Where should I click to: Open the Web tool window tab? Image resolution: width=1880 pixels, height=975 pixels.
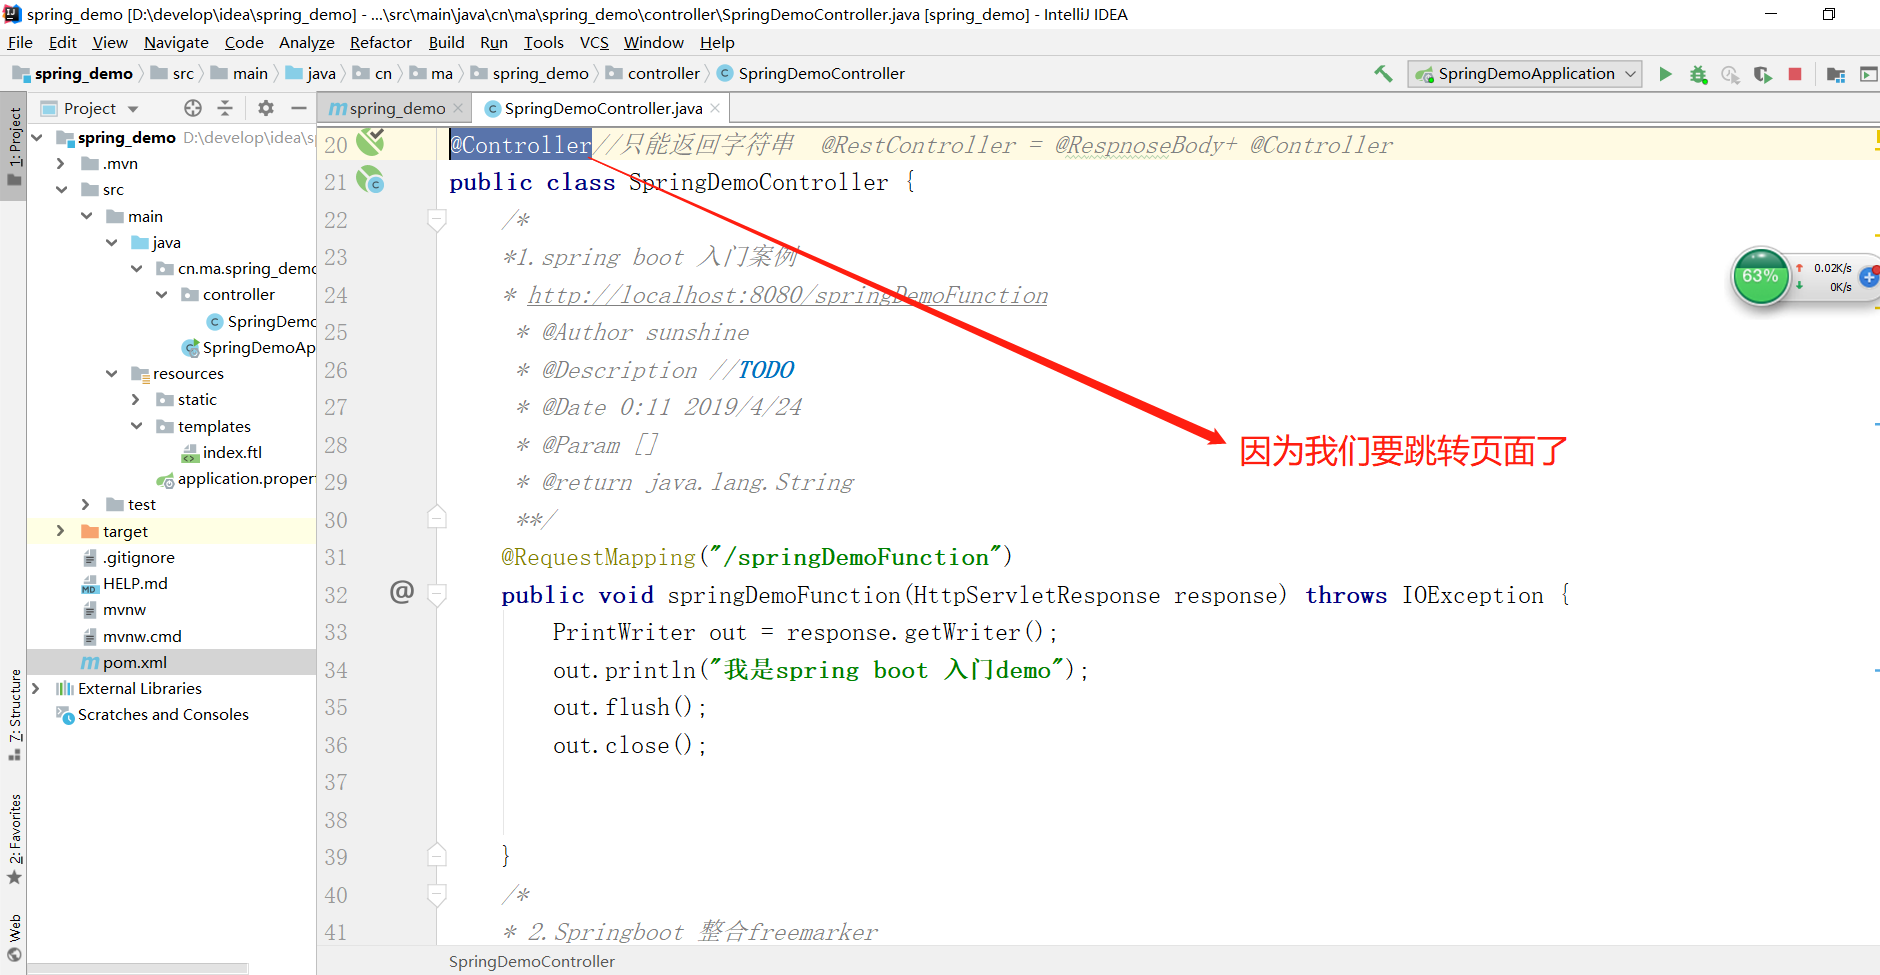tap(14, 937)
